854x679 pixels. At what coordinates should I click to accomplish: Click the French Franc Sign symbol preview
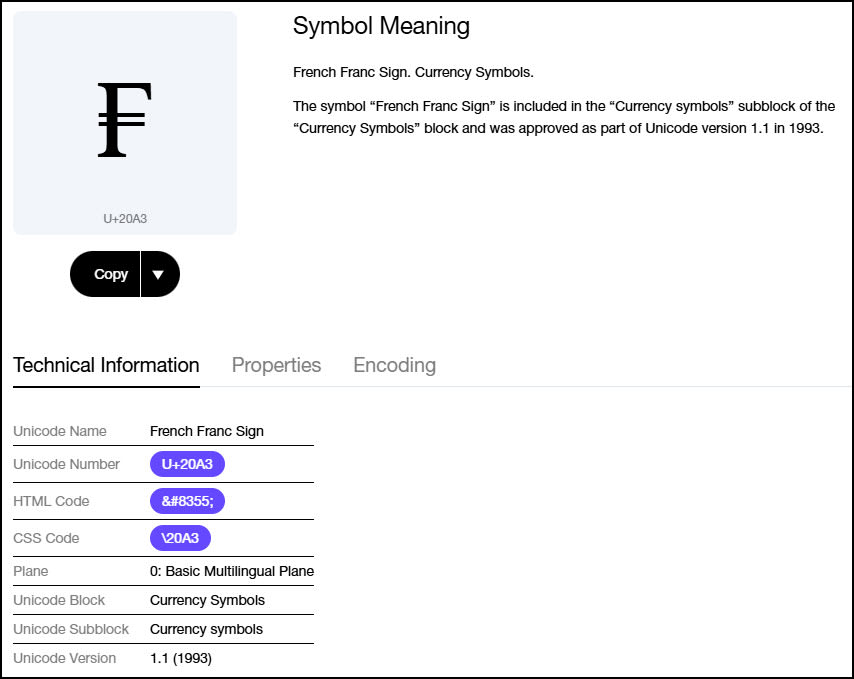(x=124, y=120)
